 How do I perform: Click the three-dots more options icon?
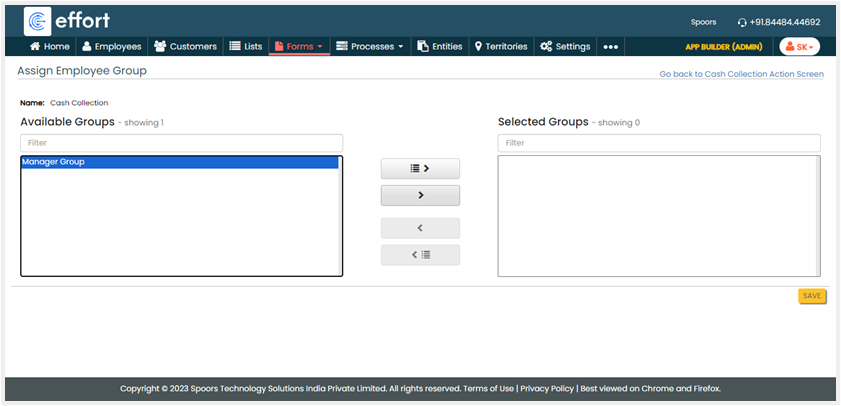611,47
